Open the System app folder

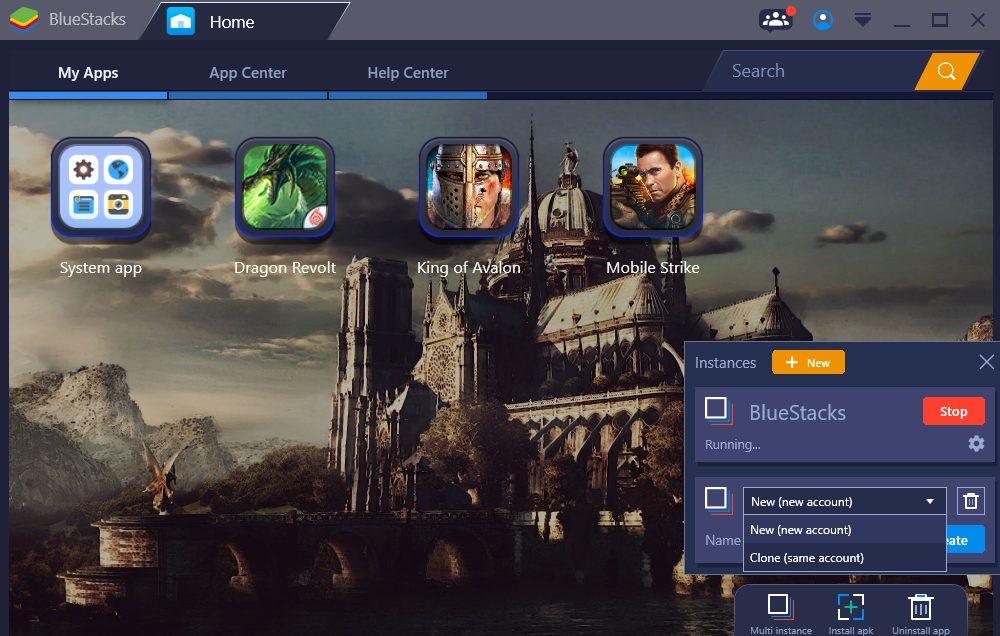tap(101, 188)
